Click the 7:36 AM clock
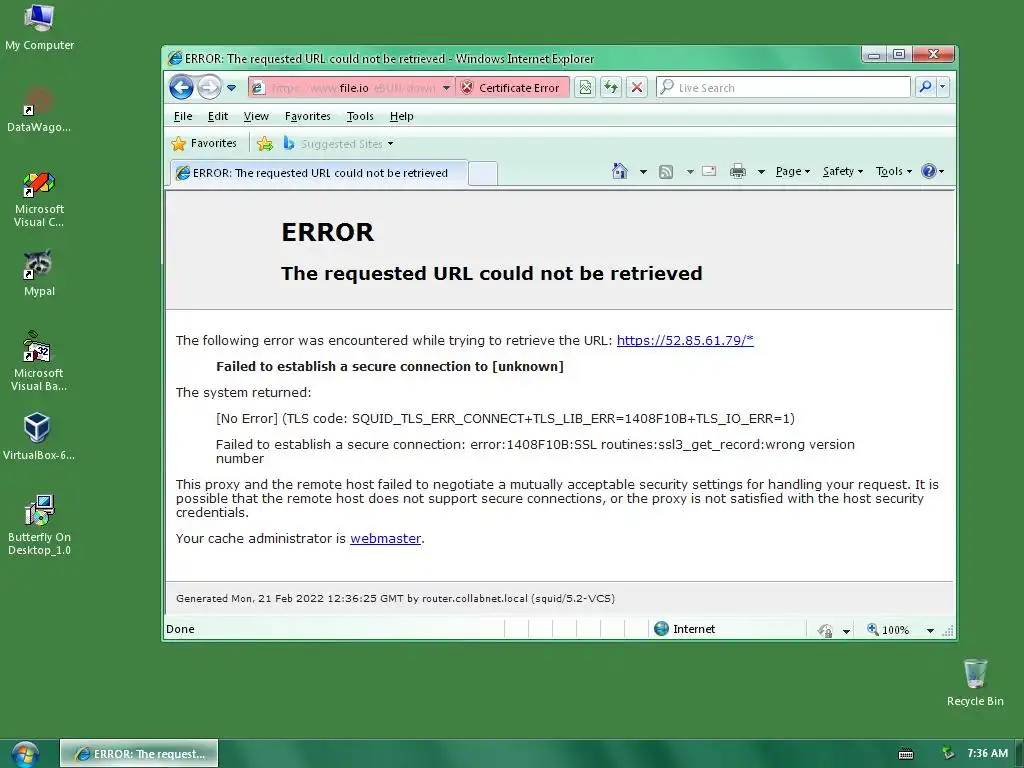Viewport: 1024px width, 768px height. (987, 753)
